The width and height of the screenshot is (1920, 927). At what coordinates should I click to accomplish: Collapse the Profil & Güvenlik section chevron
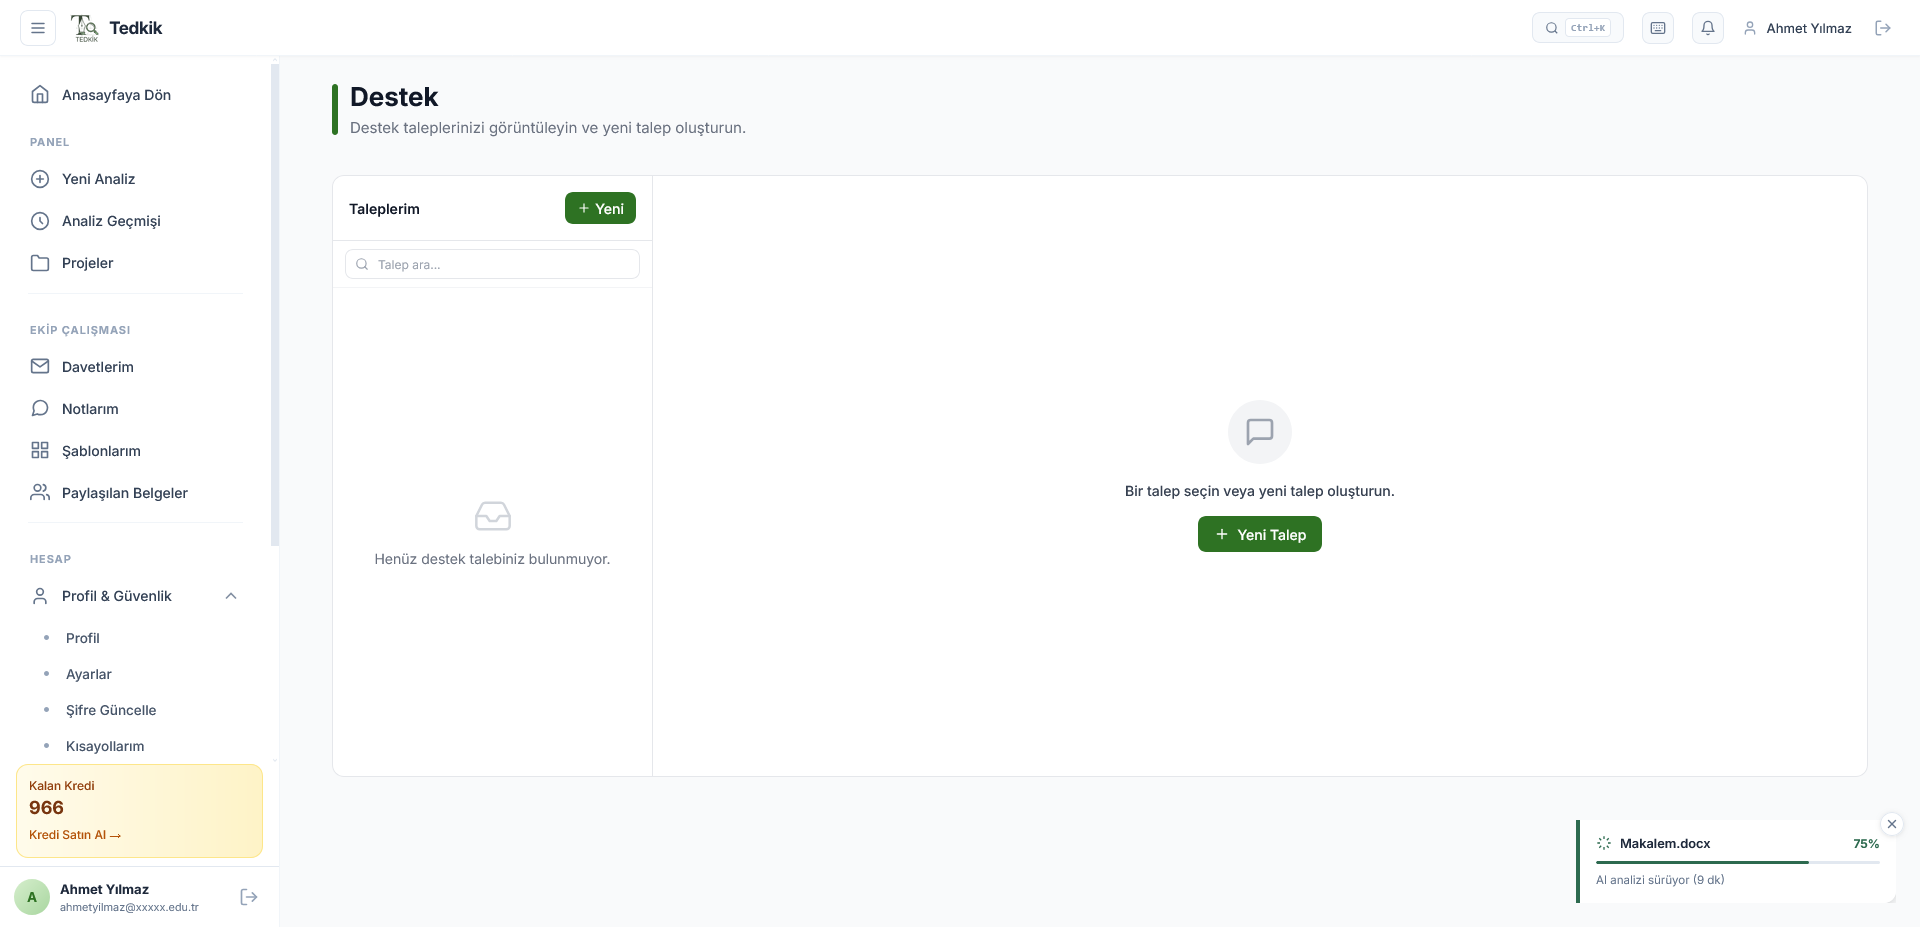[x=231, y=596]
